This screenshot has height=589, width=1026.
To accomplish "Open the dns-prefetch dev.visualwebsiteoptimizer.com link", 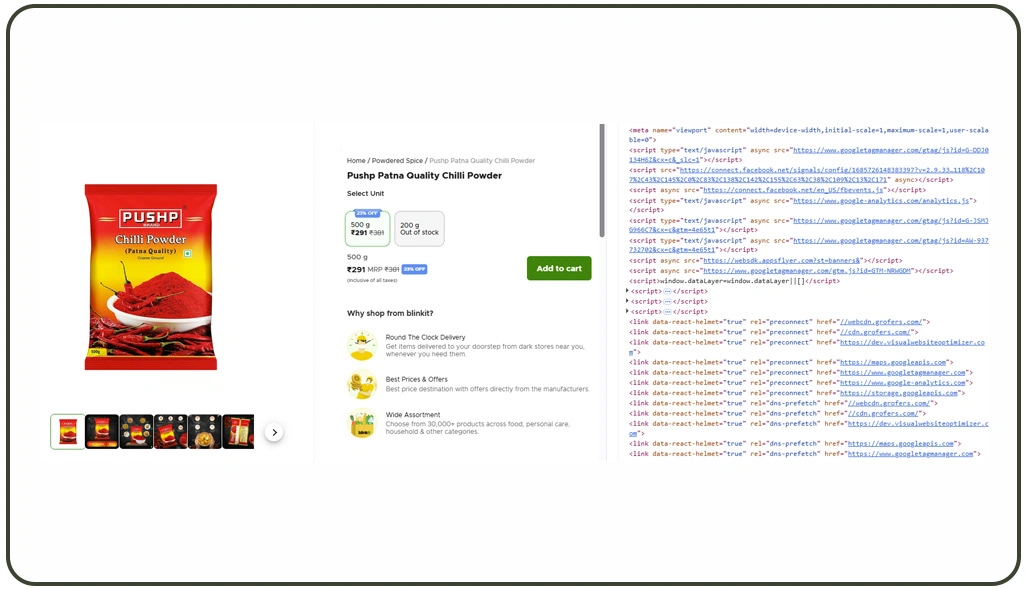I will [918, 423].
